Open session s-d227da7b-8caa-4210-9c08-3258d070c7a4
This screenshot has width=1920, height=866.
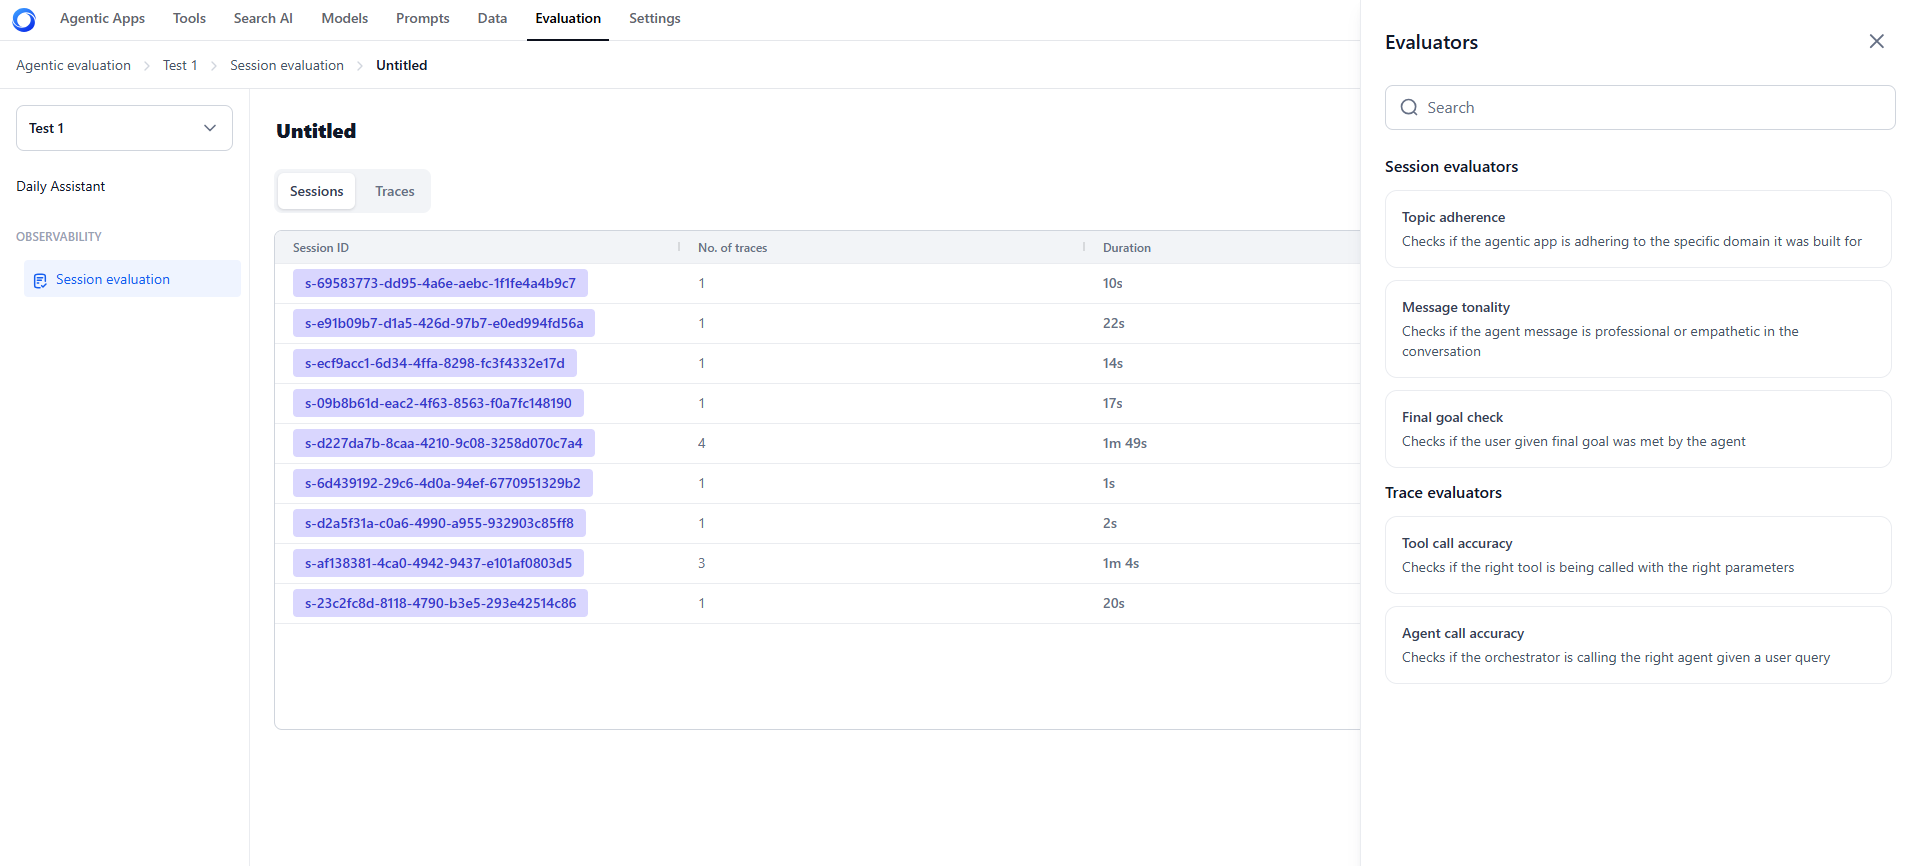pyautogui.click(x=444, y=443)
